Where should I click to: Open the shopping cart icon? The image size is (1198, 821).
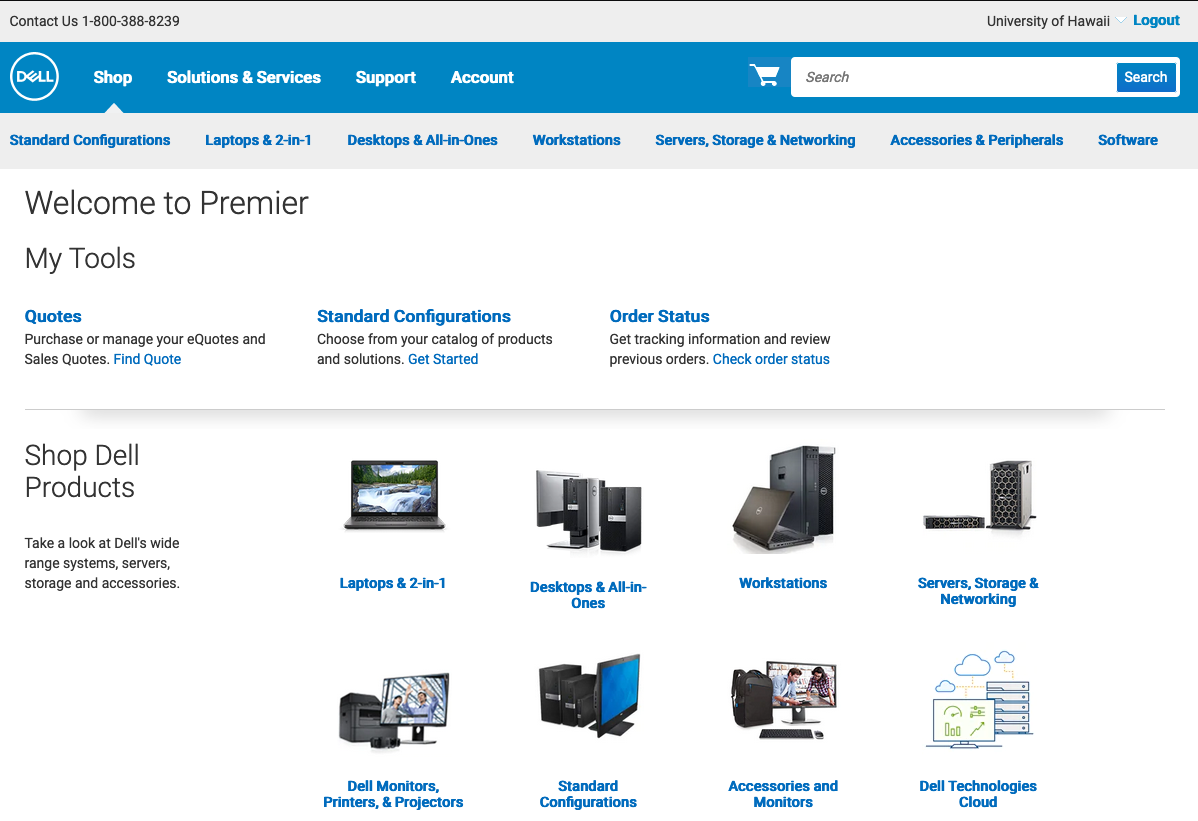(x=764, y=75)
